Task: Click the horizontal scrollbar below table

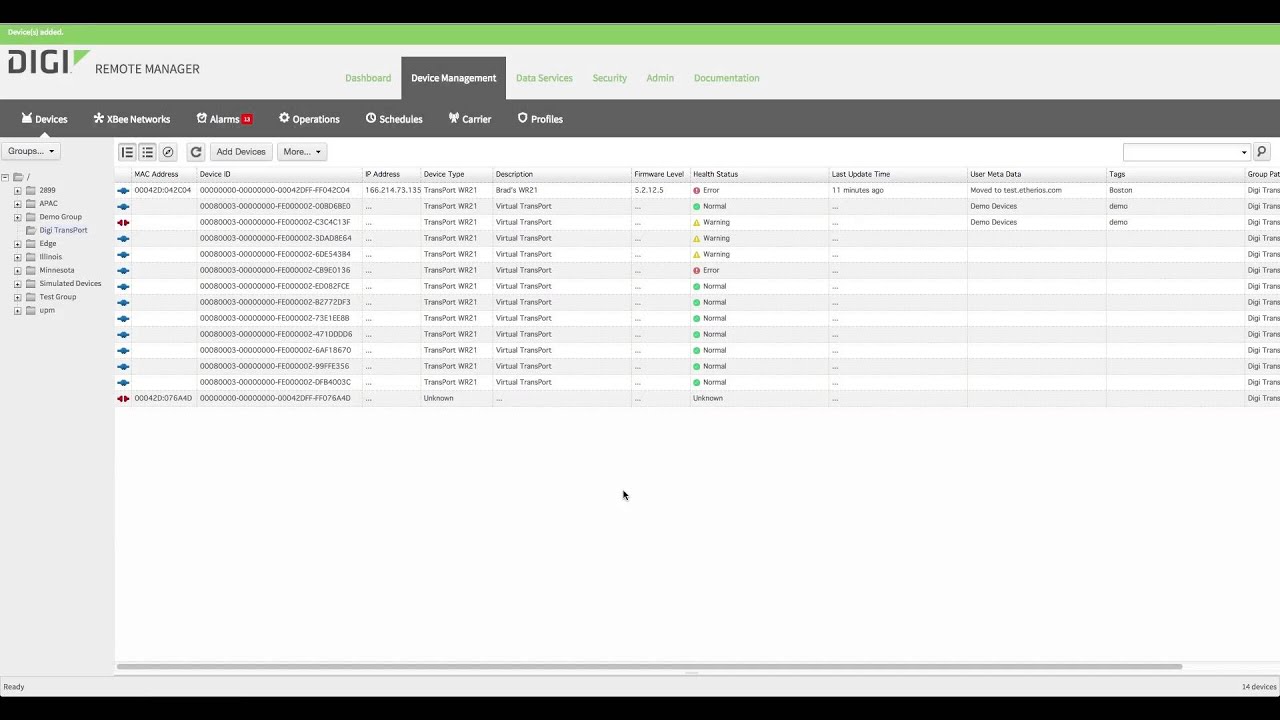Action: click(x=649, y=666)
